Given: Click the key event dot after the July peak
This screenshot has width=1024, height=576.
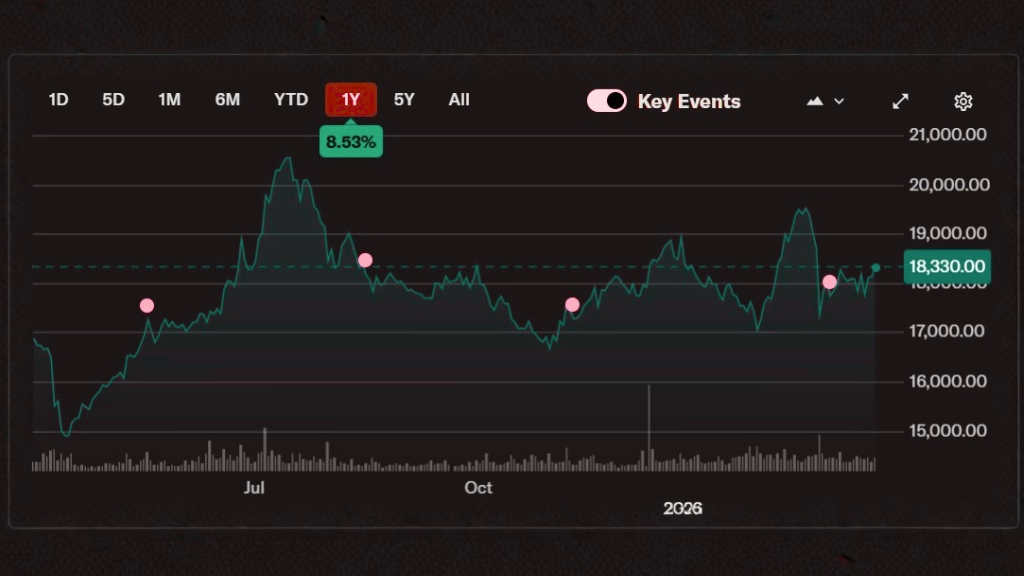Looking at the screenshot, I should [x=365, y=261].
